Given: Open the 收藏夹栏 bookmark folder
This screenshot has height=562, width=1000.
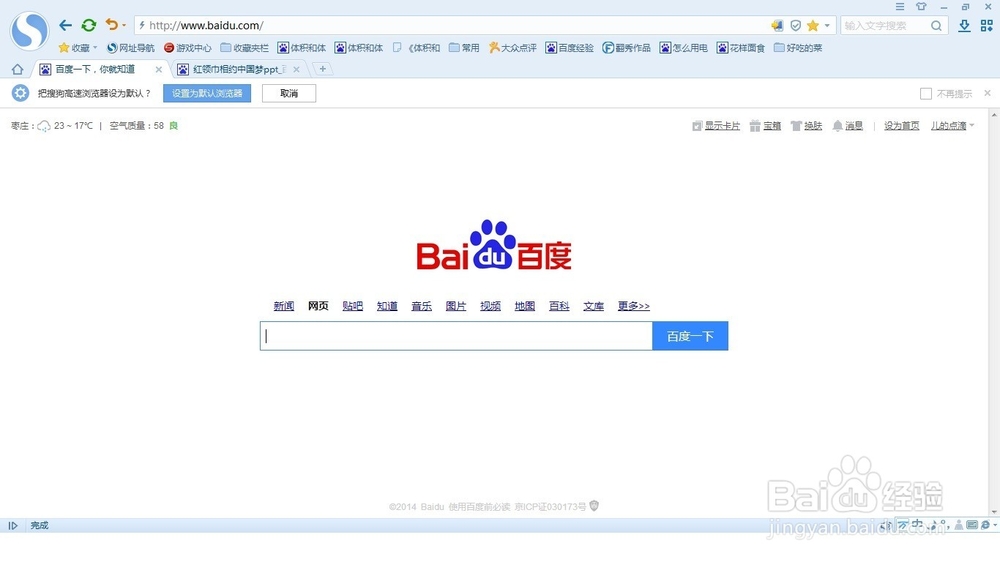Looking at the screenshot, I should tap(245, 48).
